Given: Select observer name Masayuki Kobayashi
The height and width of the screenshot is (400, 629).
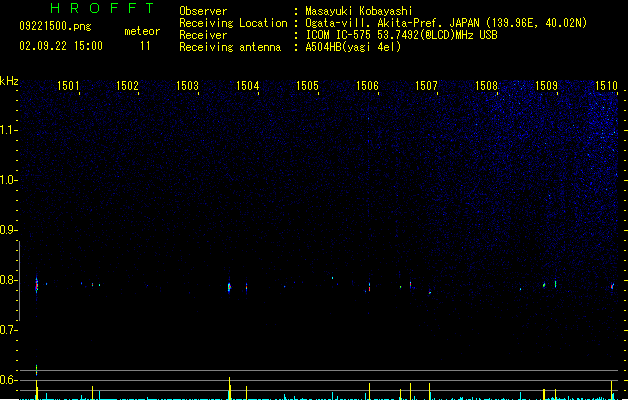Looking at the screenshot, I should (x=359, y=11).
